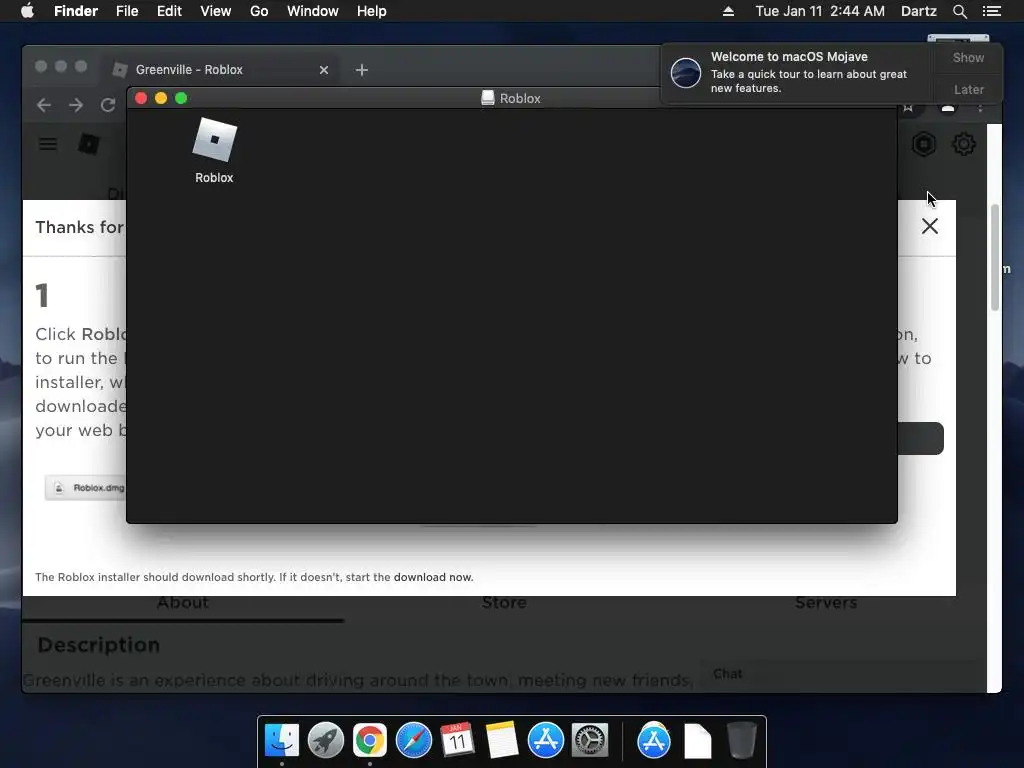Open Robux icon on Roblox page

924,144
